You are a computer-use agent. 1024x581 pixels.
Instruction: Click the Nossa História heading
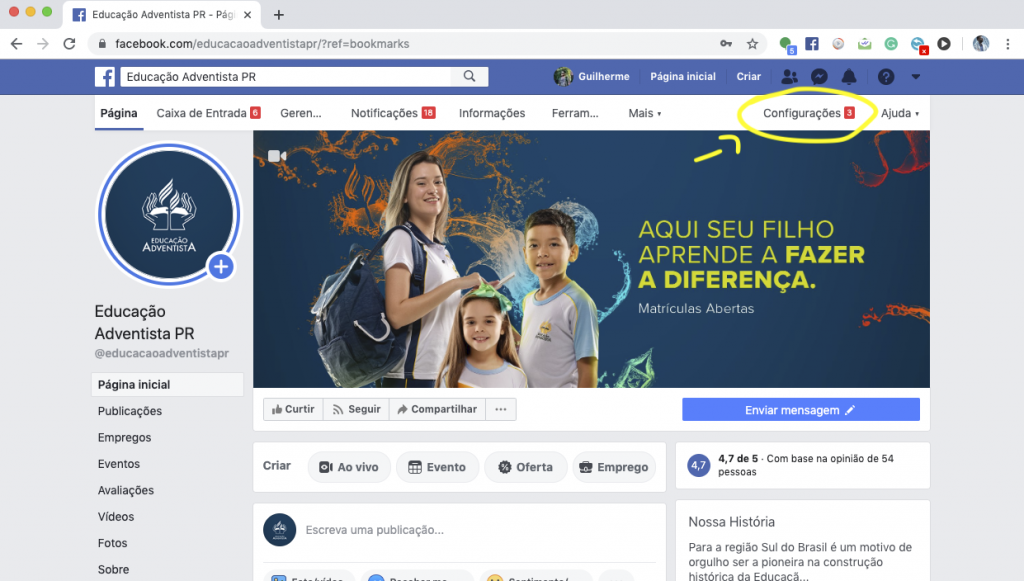coord(731,522)
